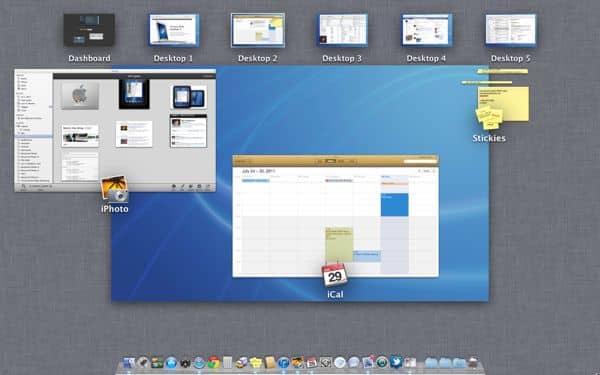Click the iTunes icon in the Dock
Screen dimensions: 600x375
[x=283, y=362]
